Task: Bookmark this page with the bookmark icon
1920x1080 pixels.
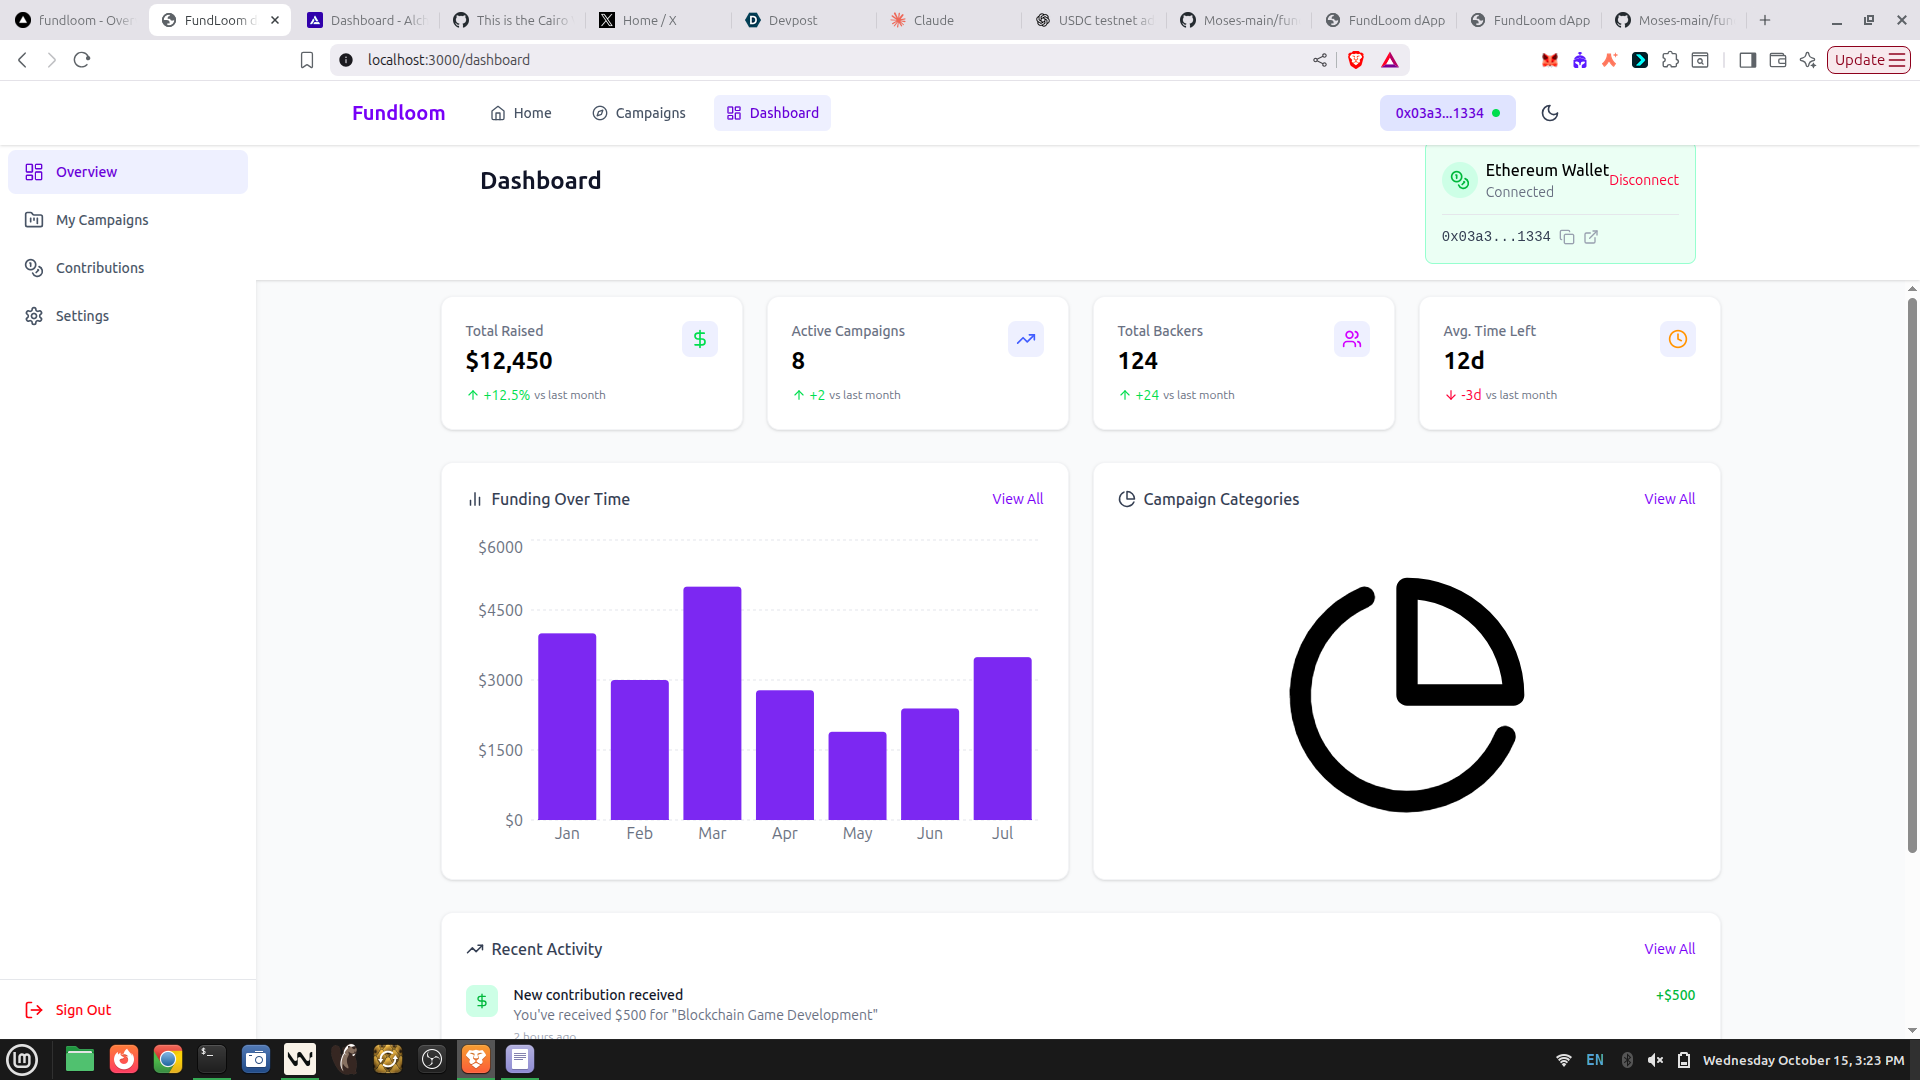Action: coord(307,60)
